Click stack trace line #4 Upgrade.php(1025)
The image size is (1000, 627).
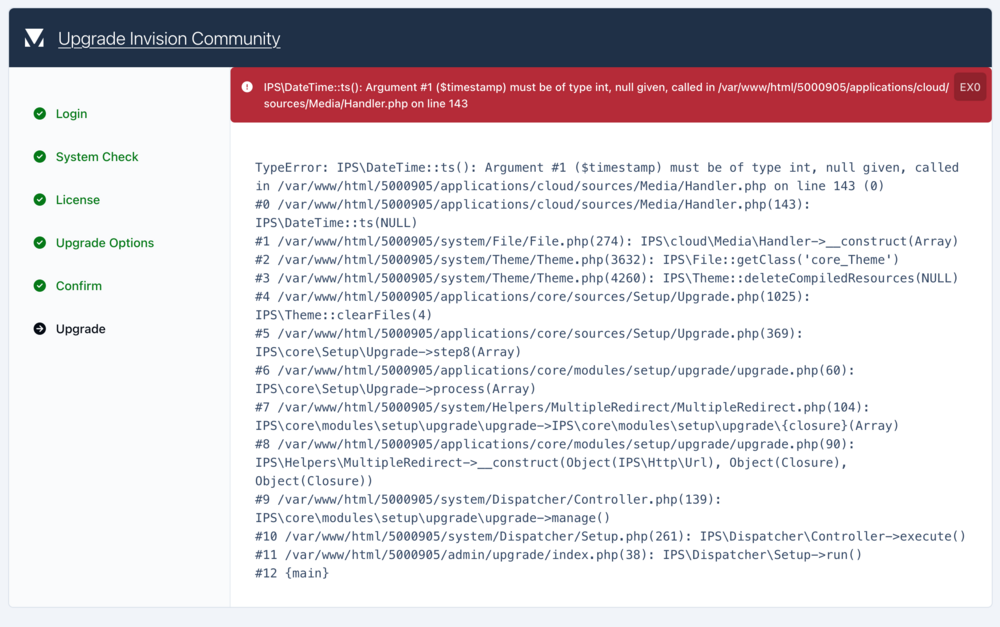point(533,297)
